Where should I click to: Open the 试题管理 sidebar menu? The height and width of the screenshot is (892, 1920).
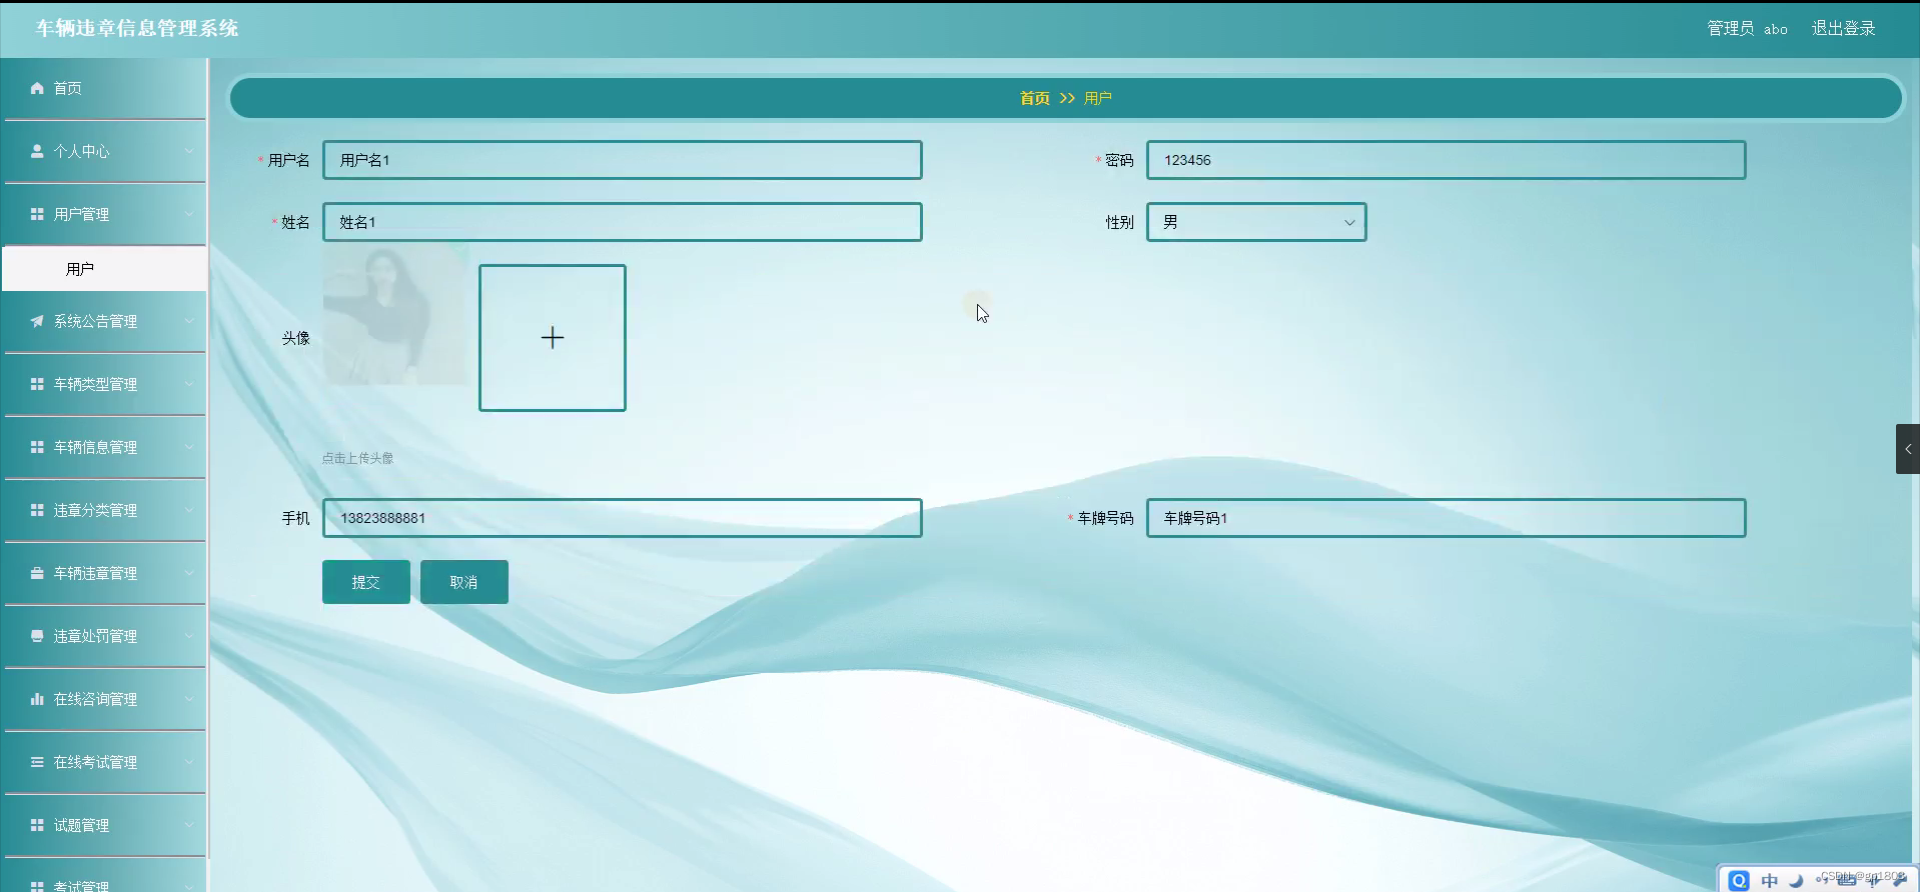point(104,825)
